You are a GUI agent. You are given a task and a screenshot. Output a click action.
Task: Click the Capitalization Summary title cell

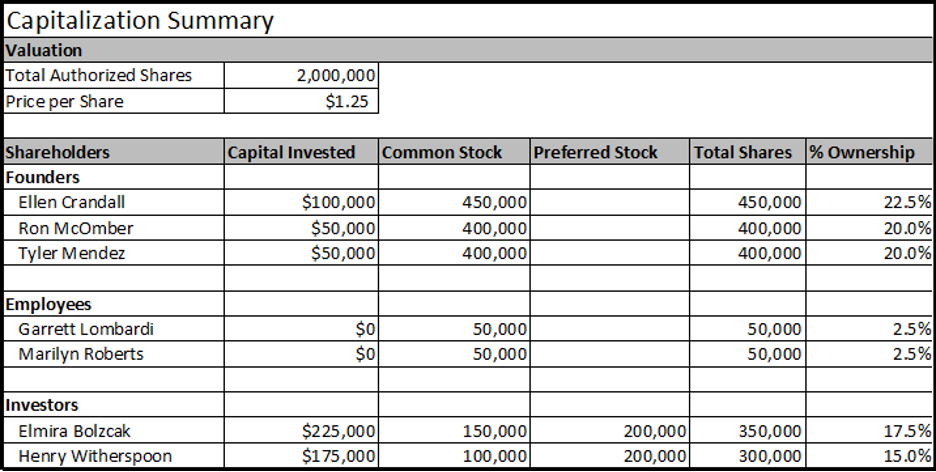[140, 21]
